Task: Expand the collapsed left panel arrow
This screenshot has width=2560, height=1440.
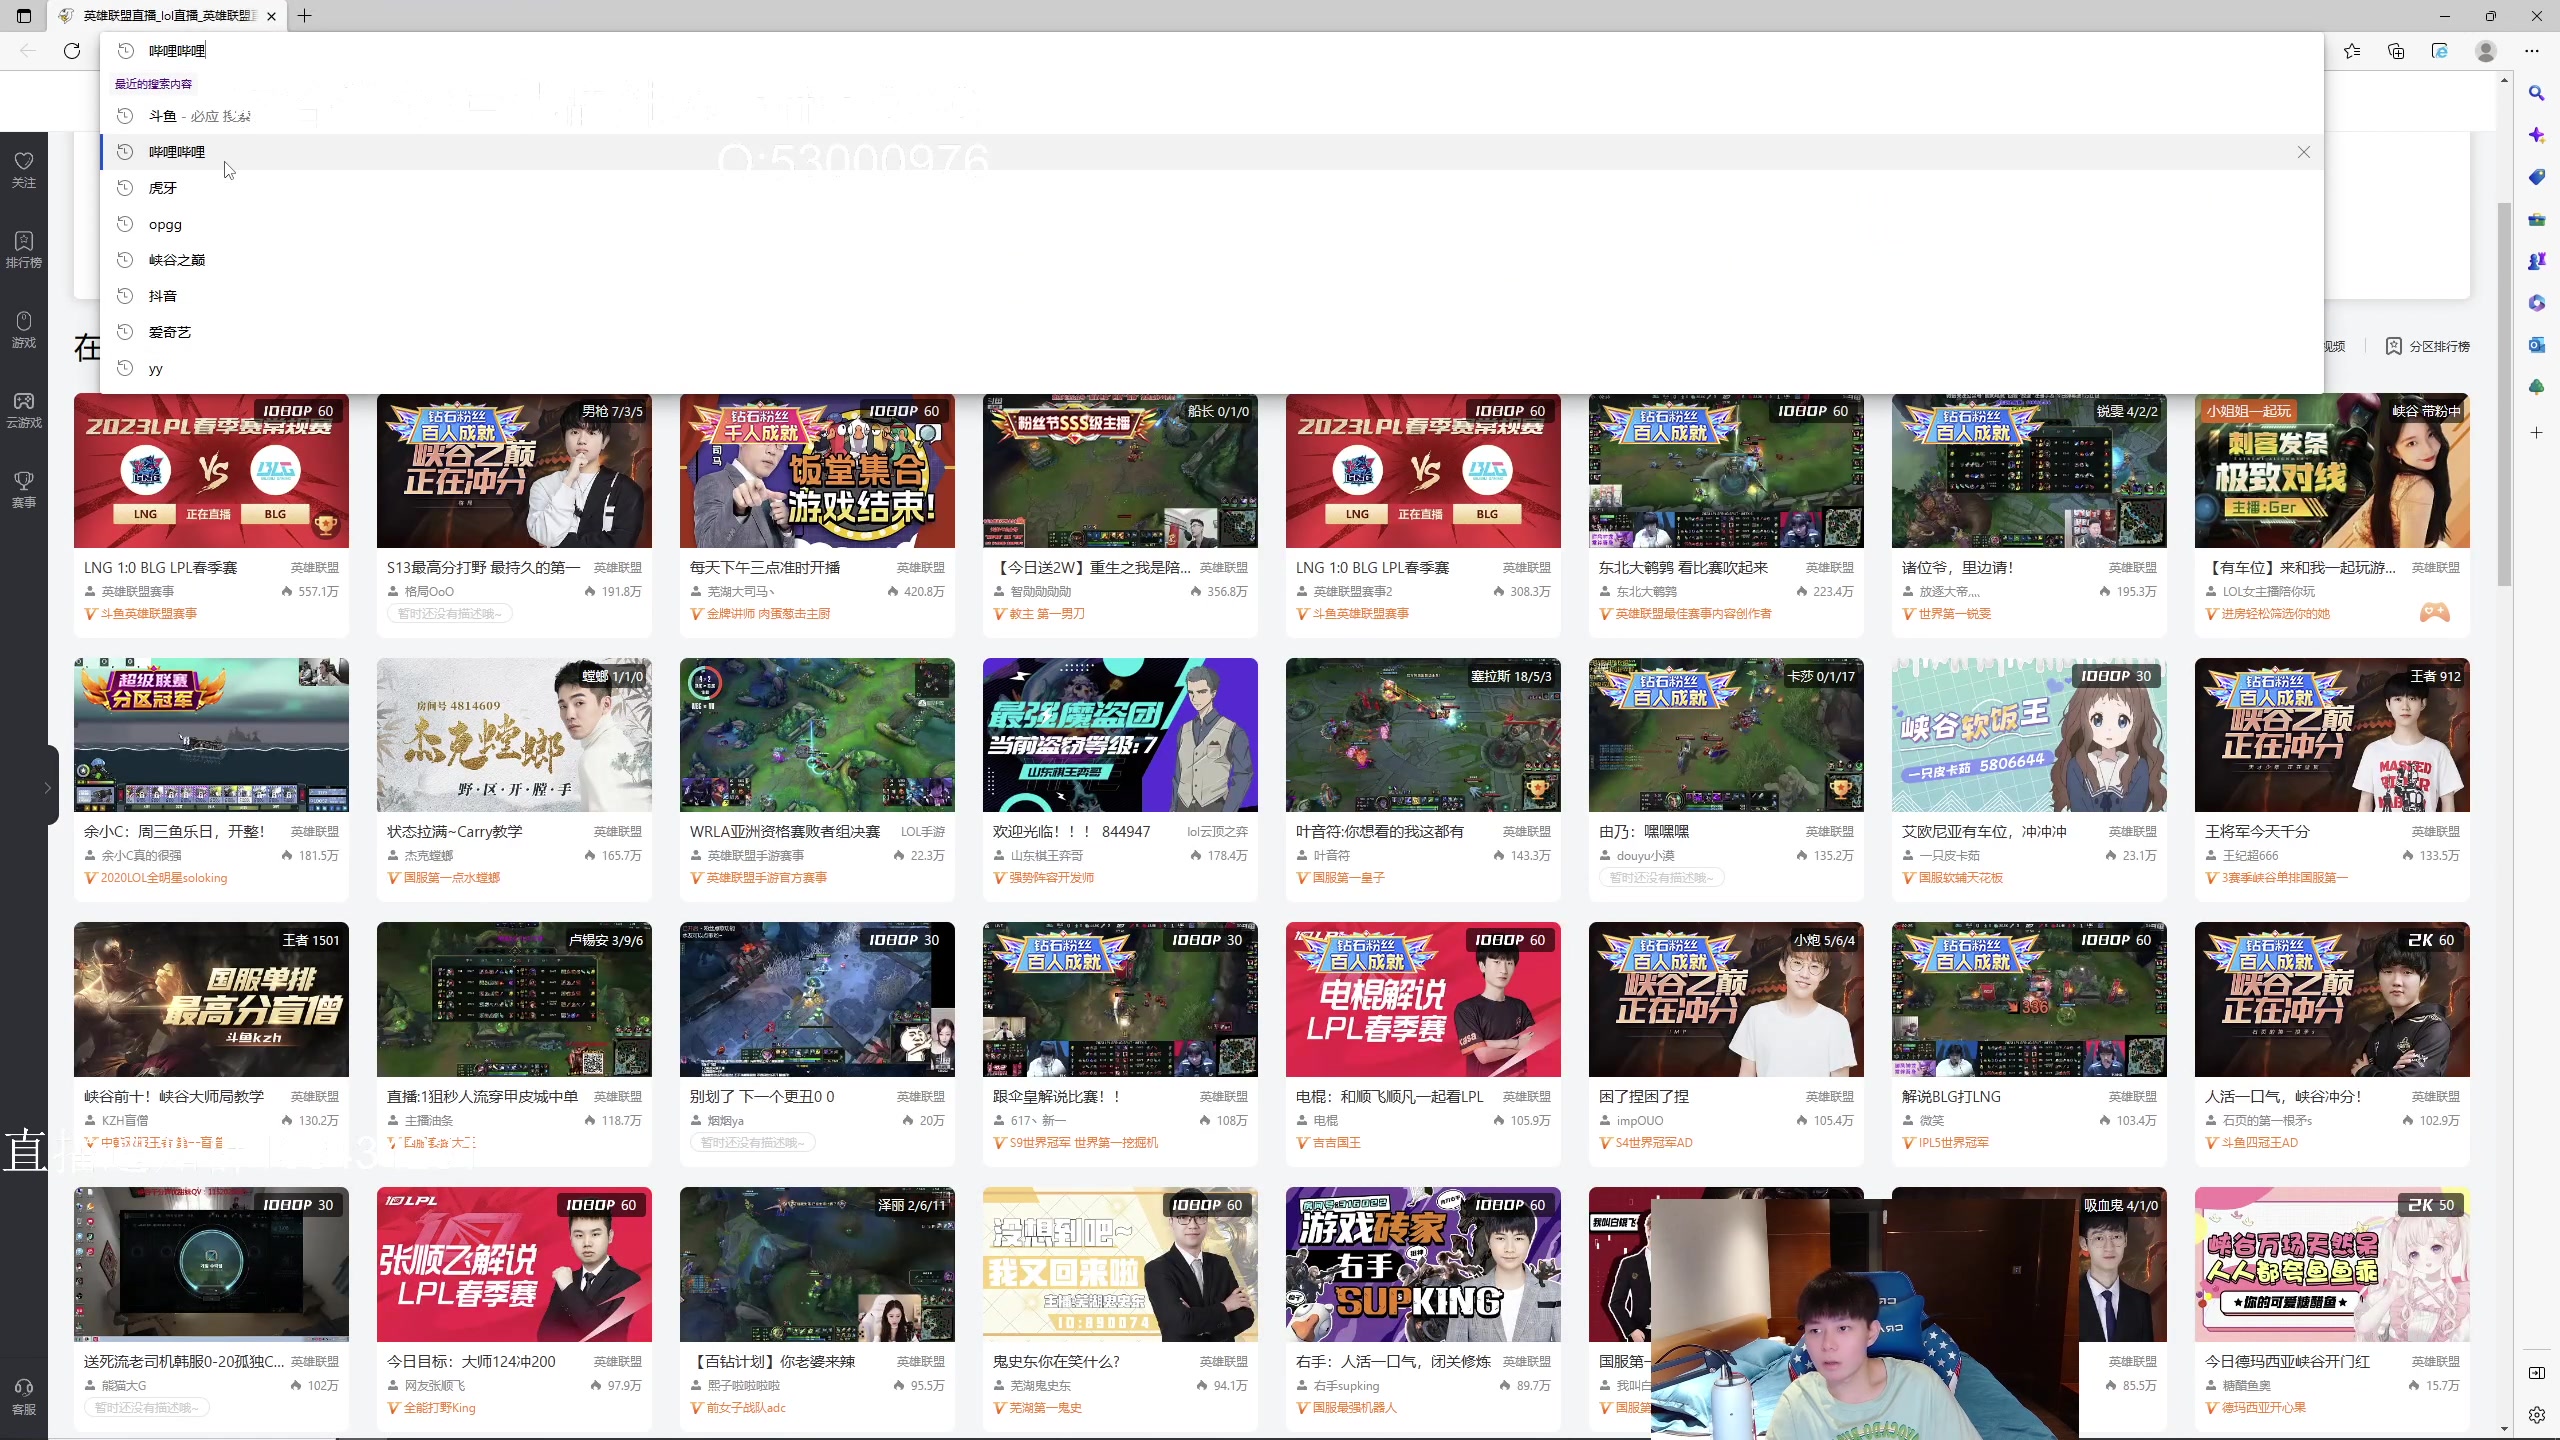Action: [47, 788]
